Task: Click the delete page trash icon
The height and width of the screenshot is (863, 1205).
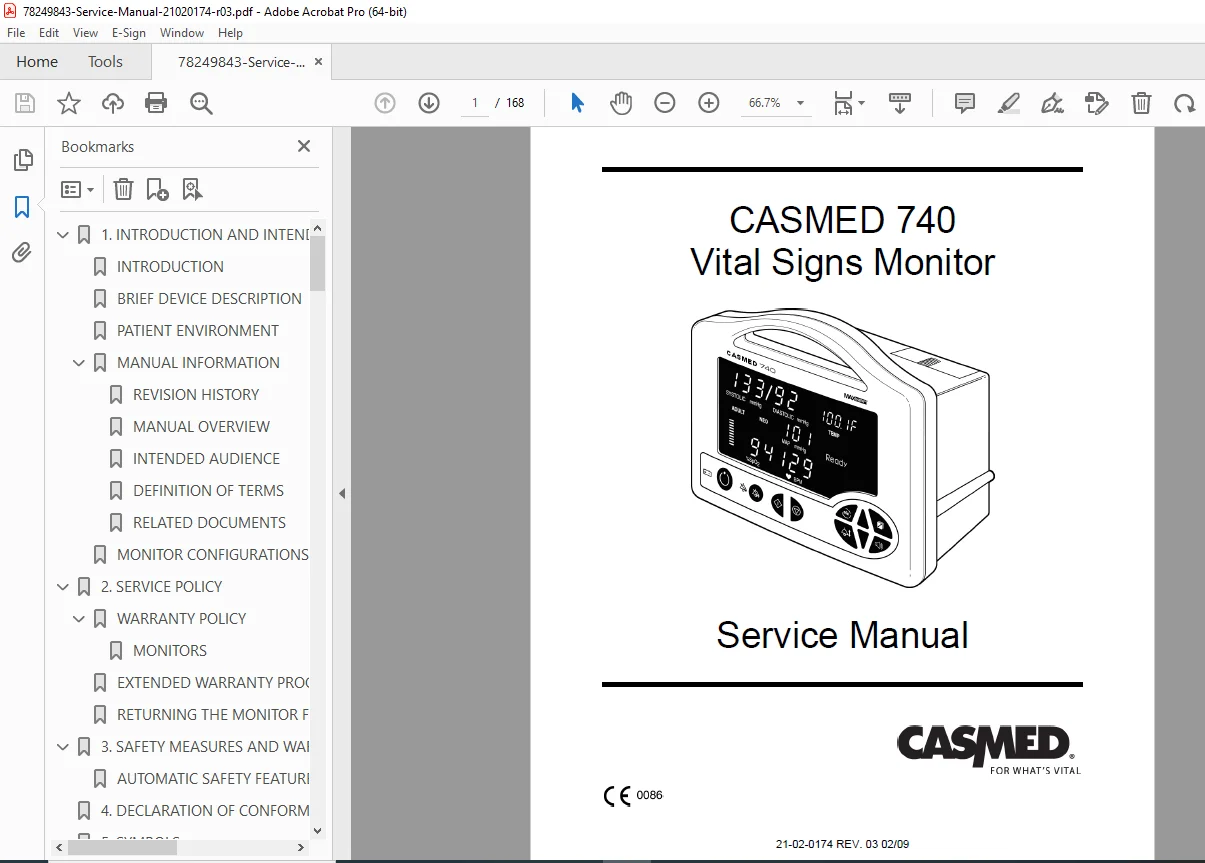Action: pos(1141,103)
